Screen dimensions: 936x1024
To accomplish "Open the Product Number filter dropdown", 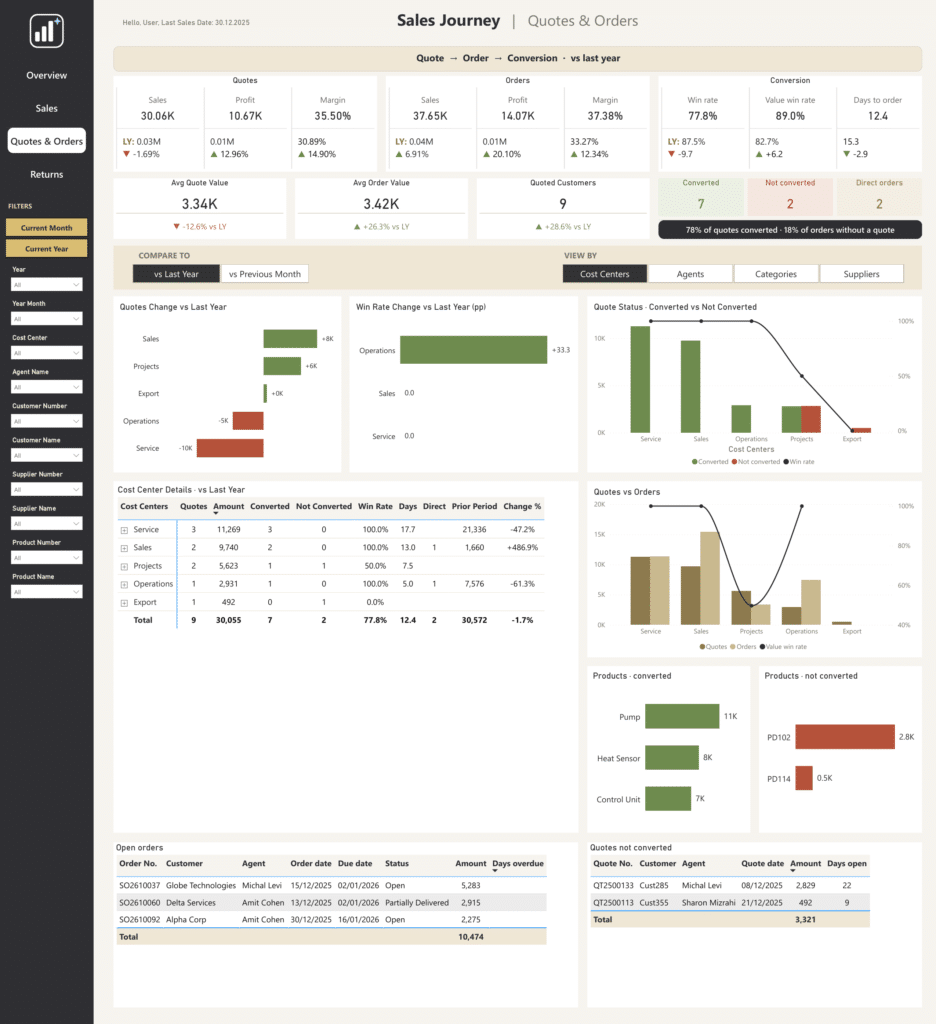I will click(x=47, y=558).
